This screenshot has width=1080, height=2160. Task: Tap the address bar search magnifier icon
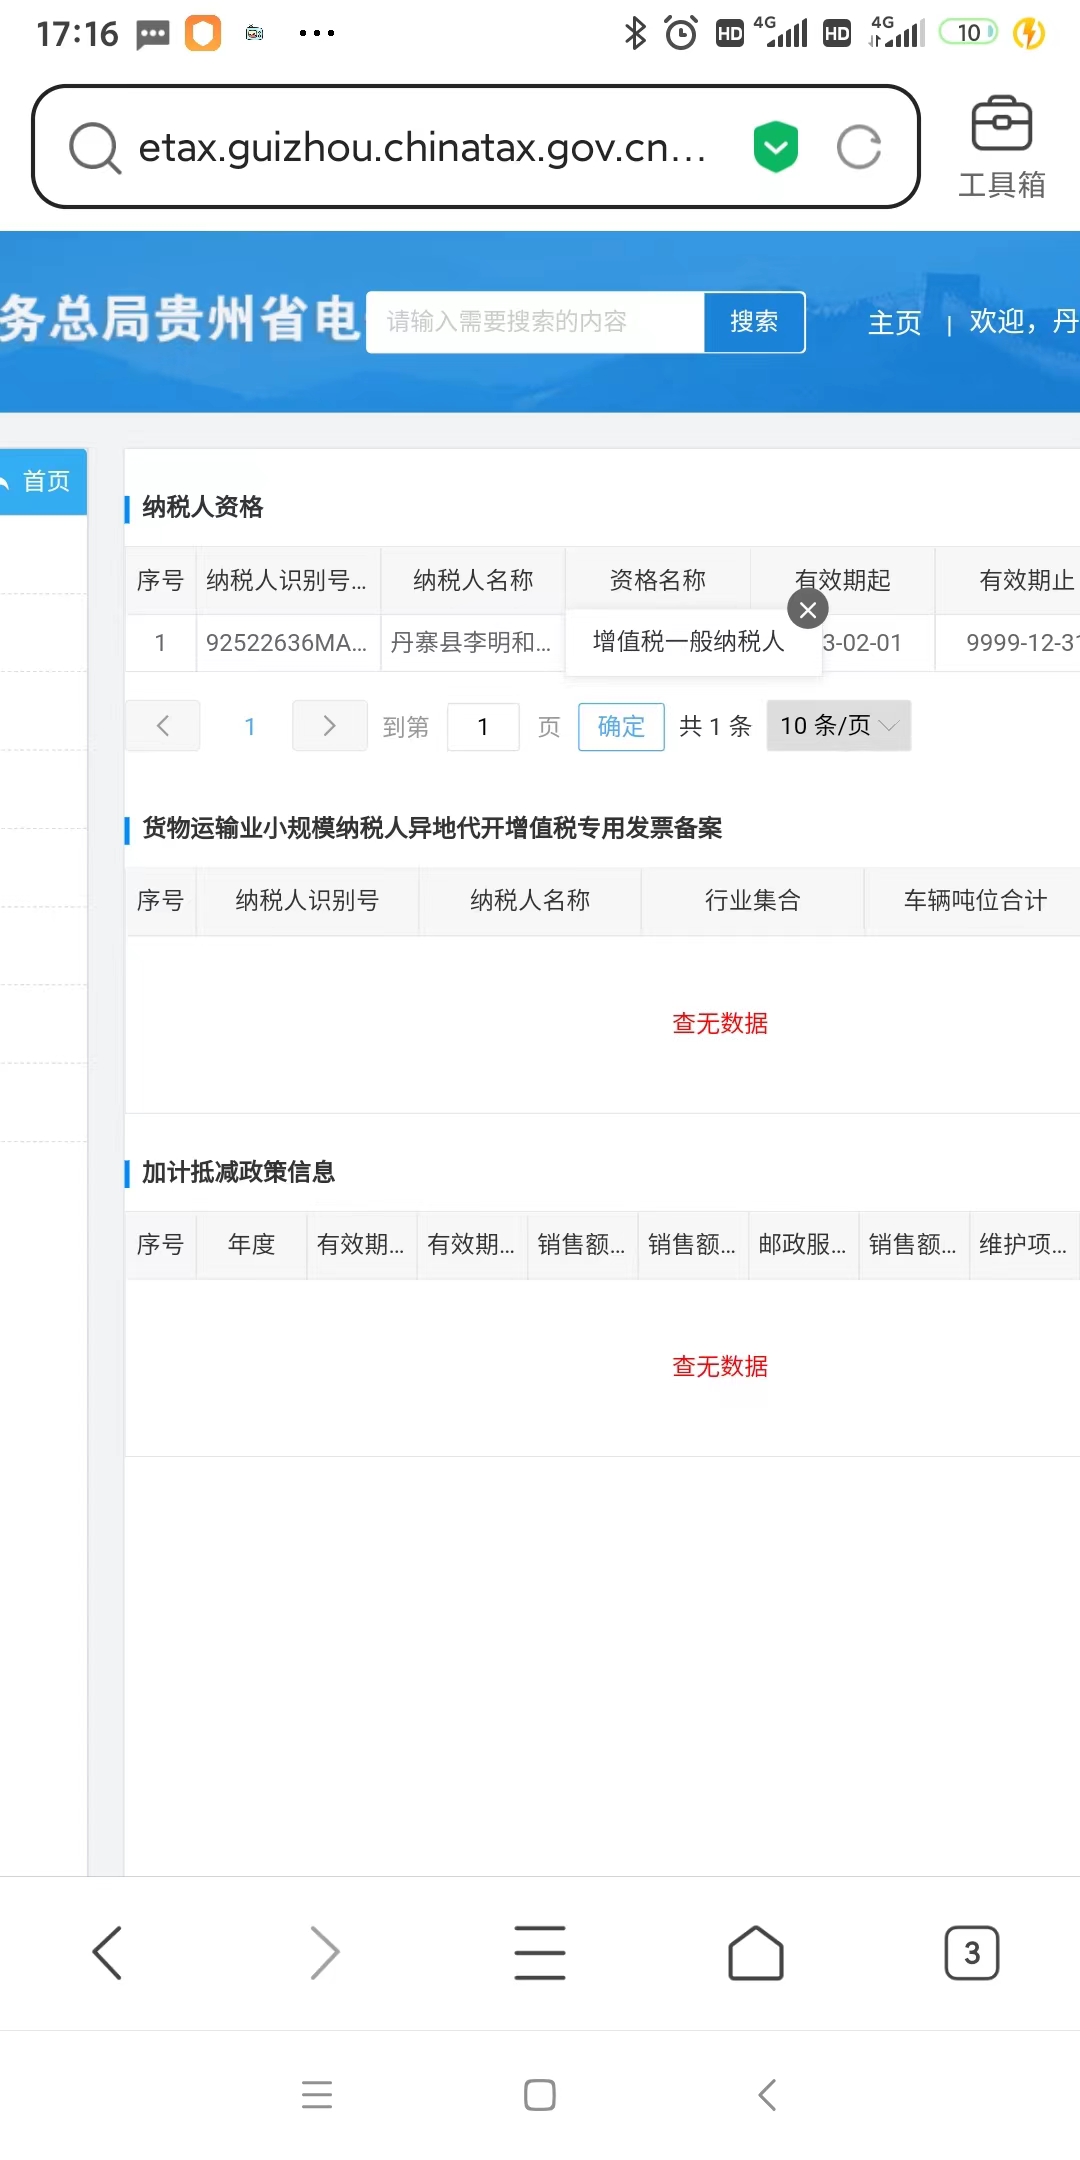click(x=95, y=148)
